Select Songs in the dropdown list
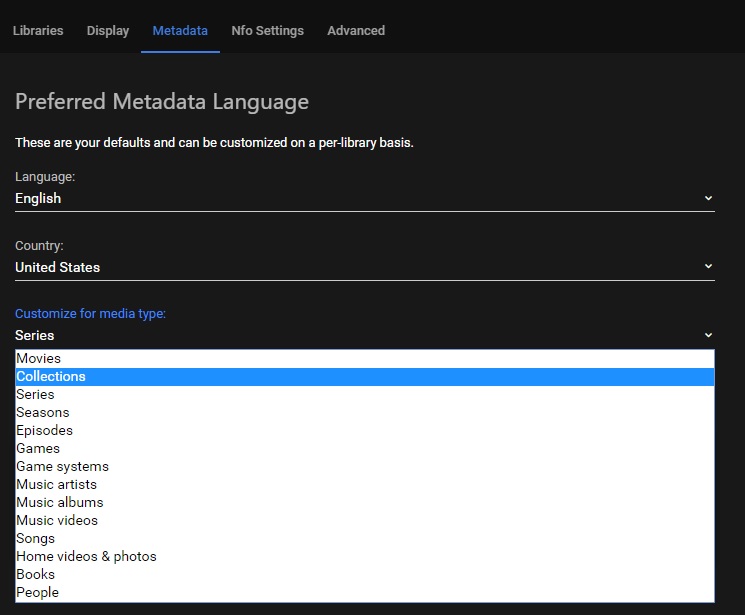 [x=364, y=539]
